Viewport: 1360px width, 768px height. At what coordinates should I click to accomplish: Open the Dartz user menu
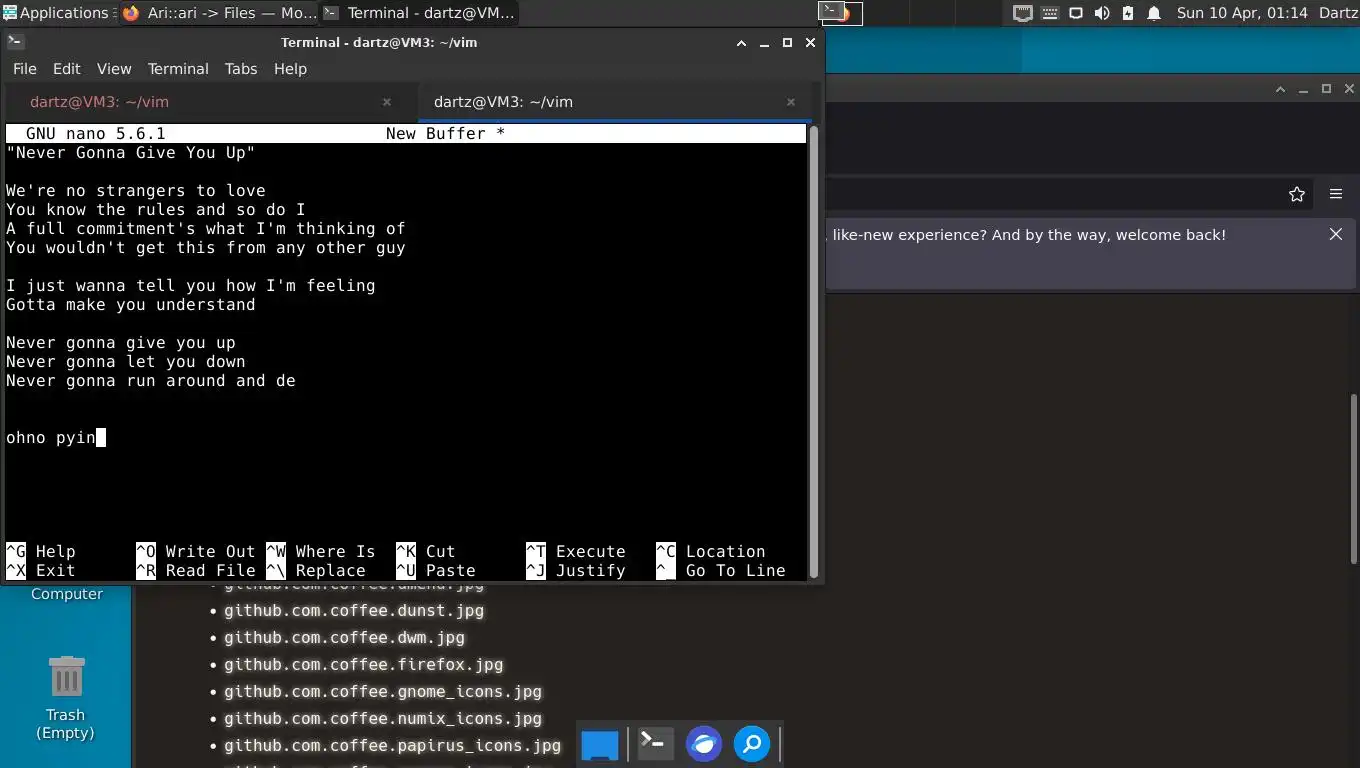(x=1338, y=13)
